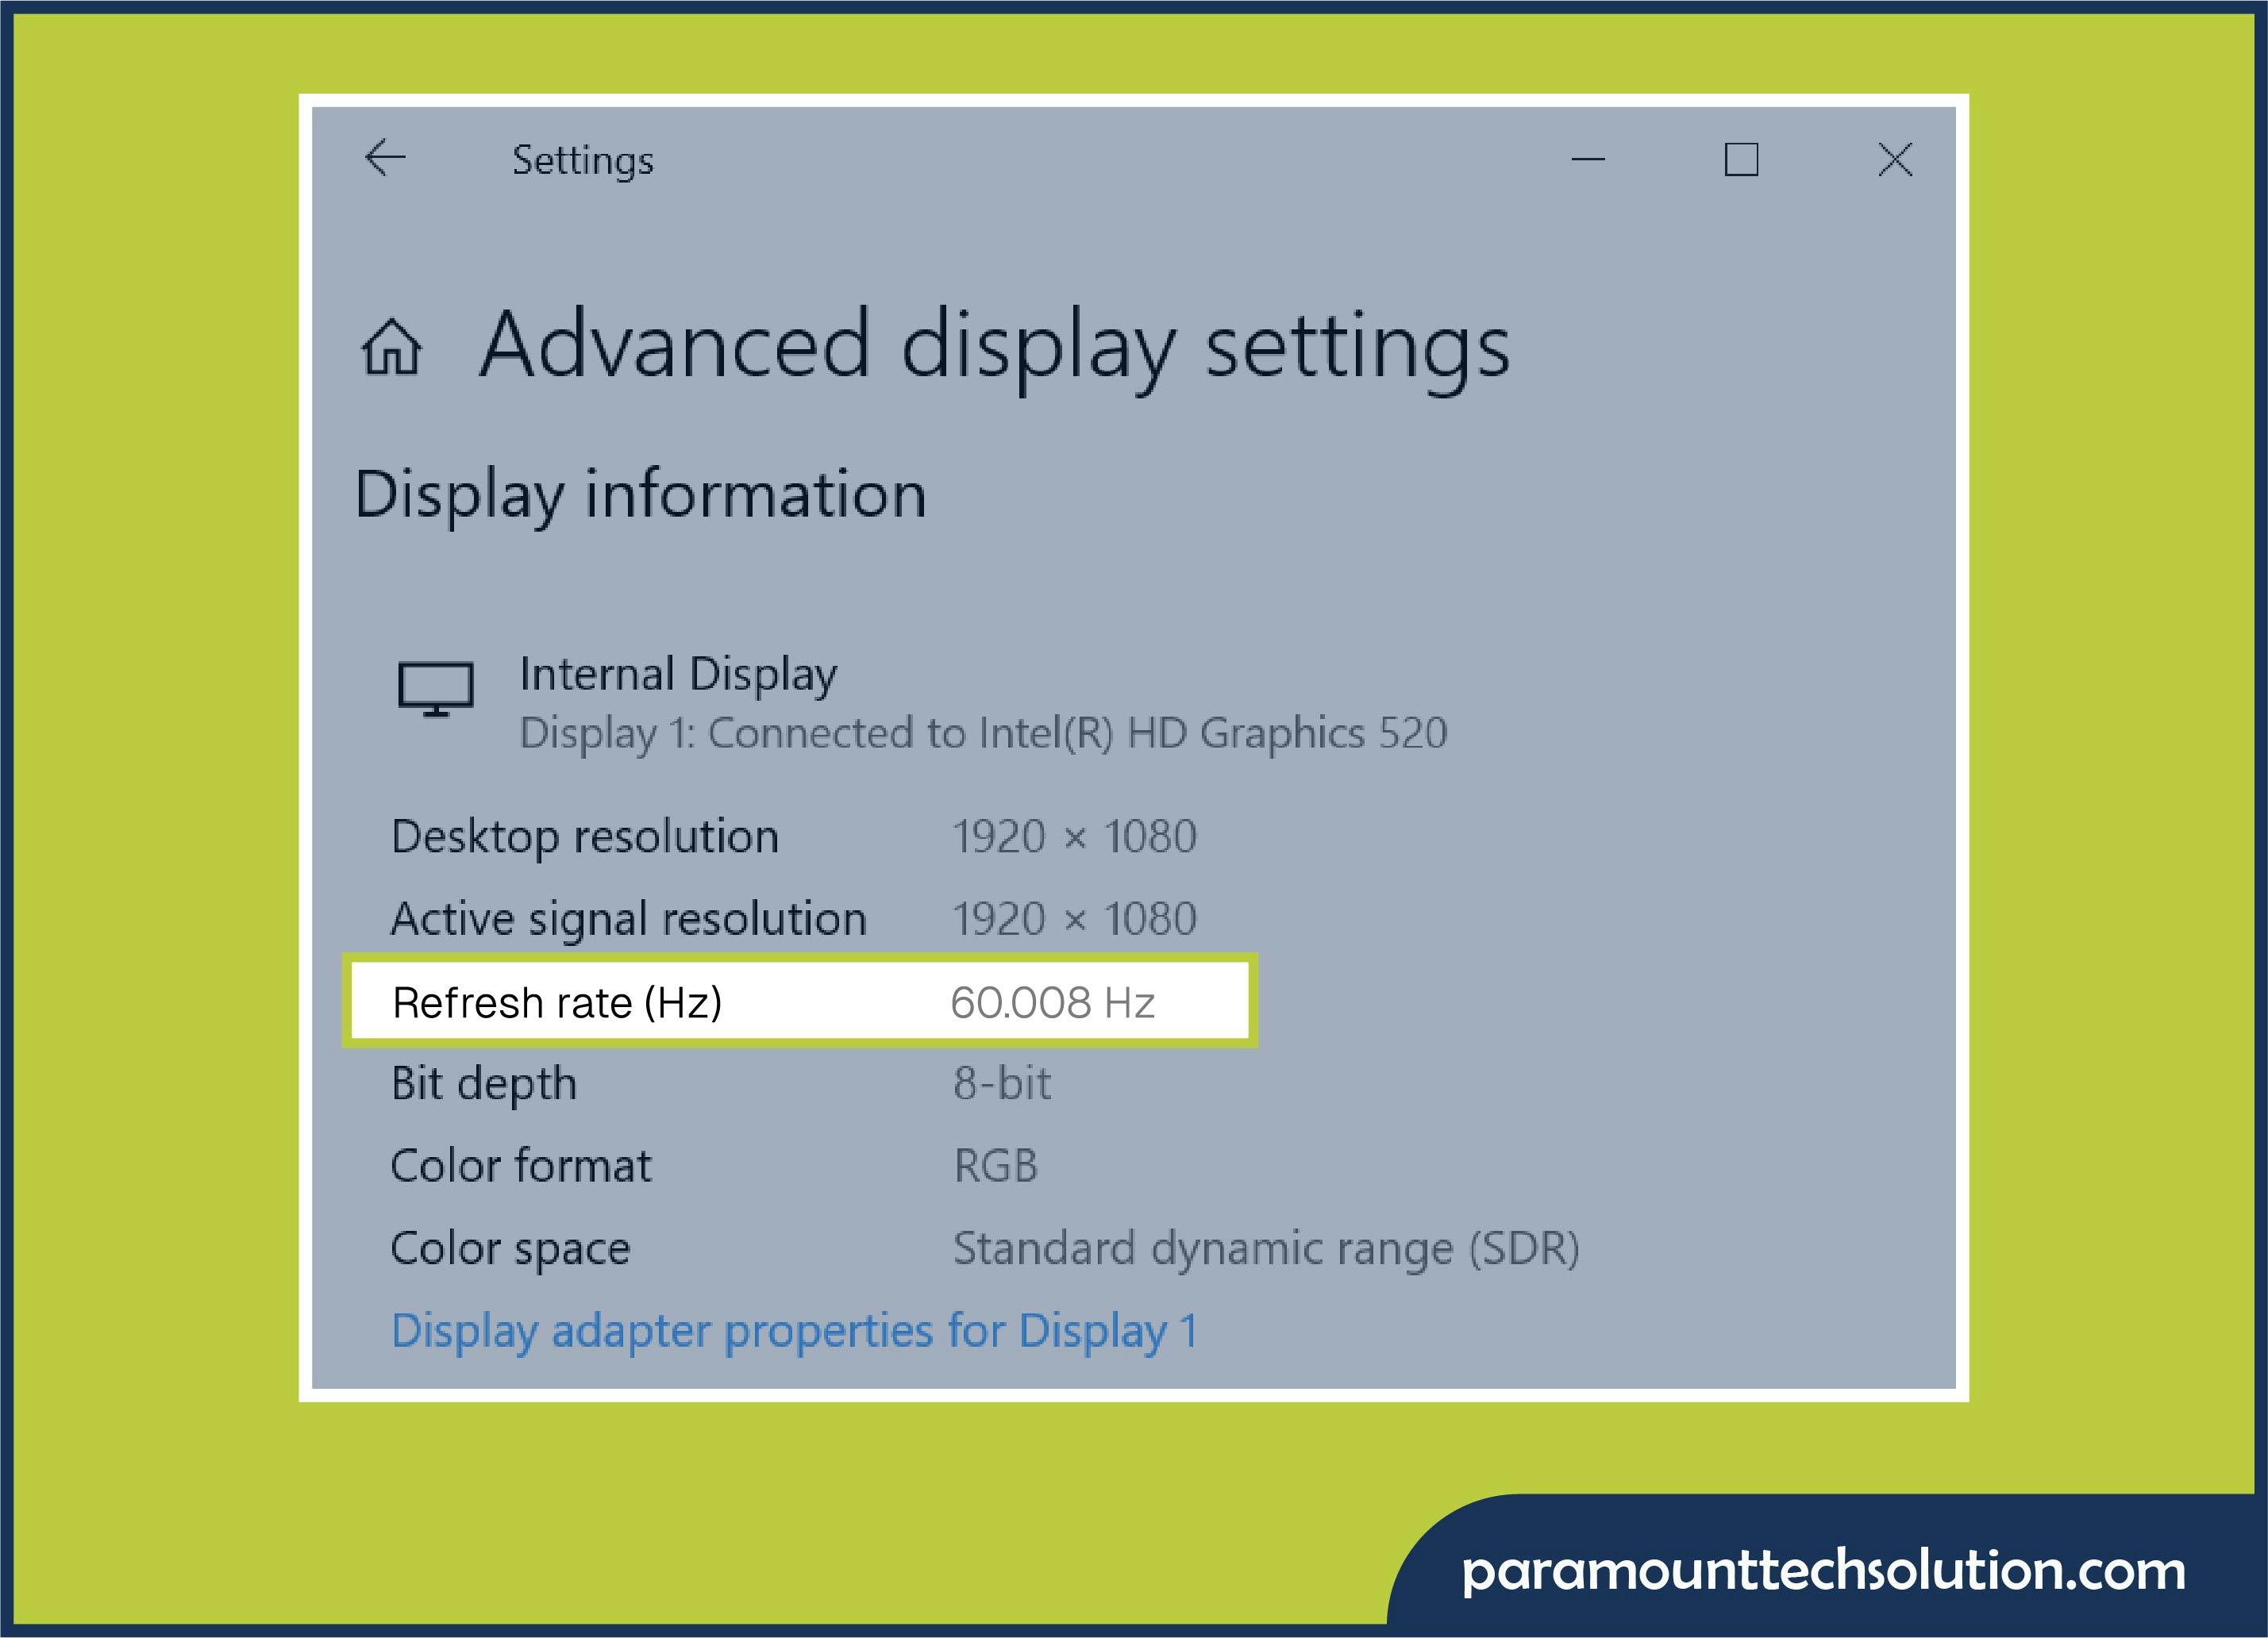Click the home icon beside the title
Viewport: 2268px width, 1638px height.
point(391,347)
